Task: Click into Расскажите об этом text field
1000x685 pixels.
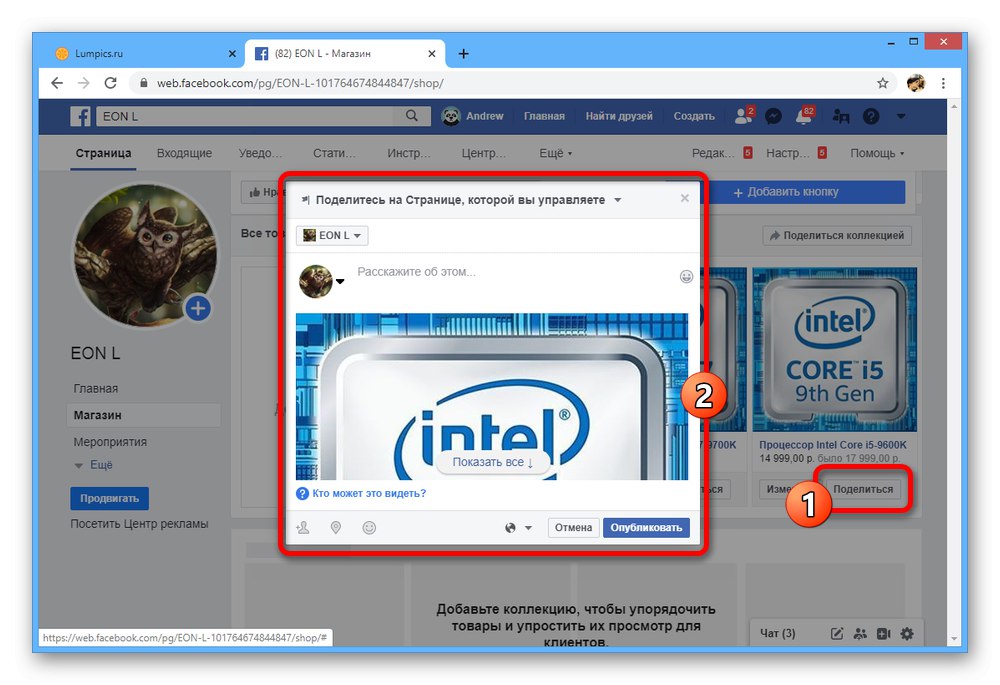Action: tap(513, 272)
